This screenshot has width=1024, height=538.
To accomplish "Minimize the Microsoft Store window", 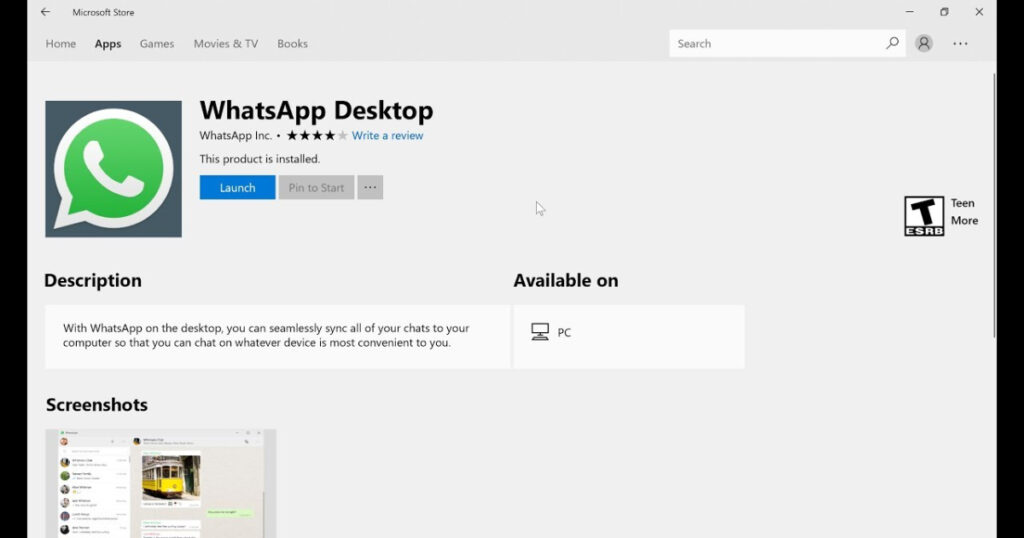I will point(909,12).
